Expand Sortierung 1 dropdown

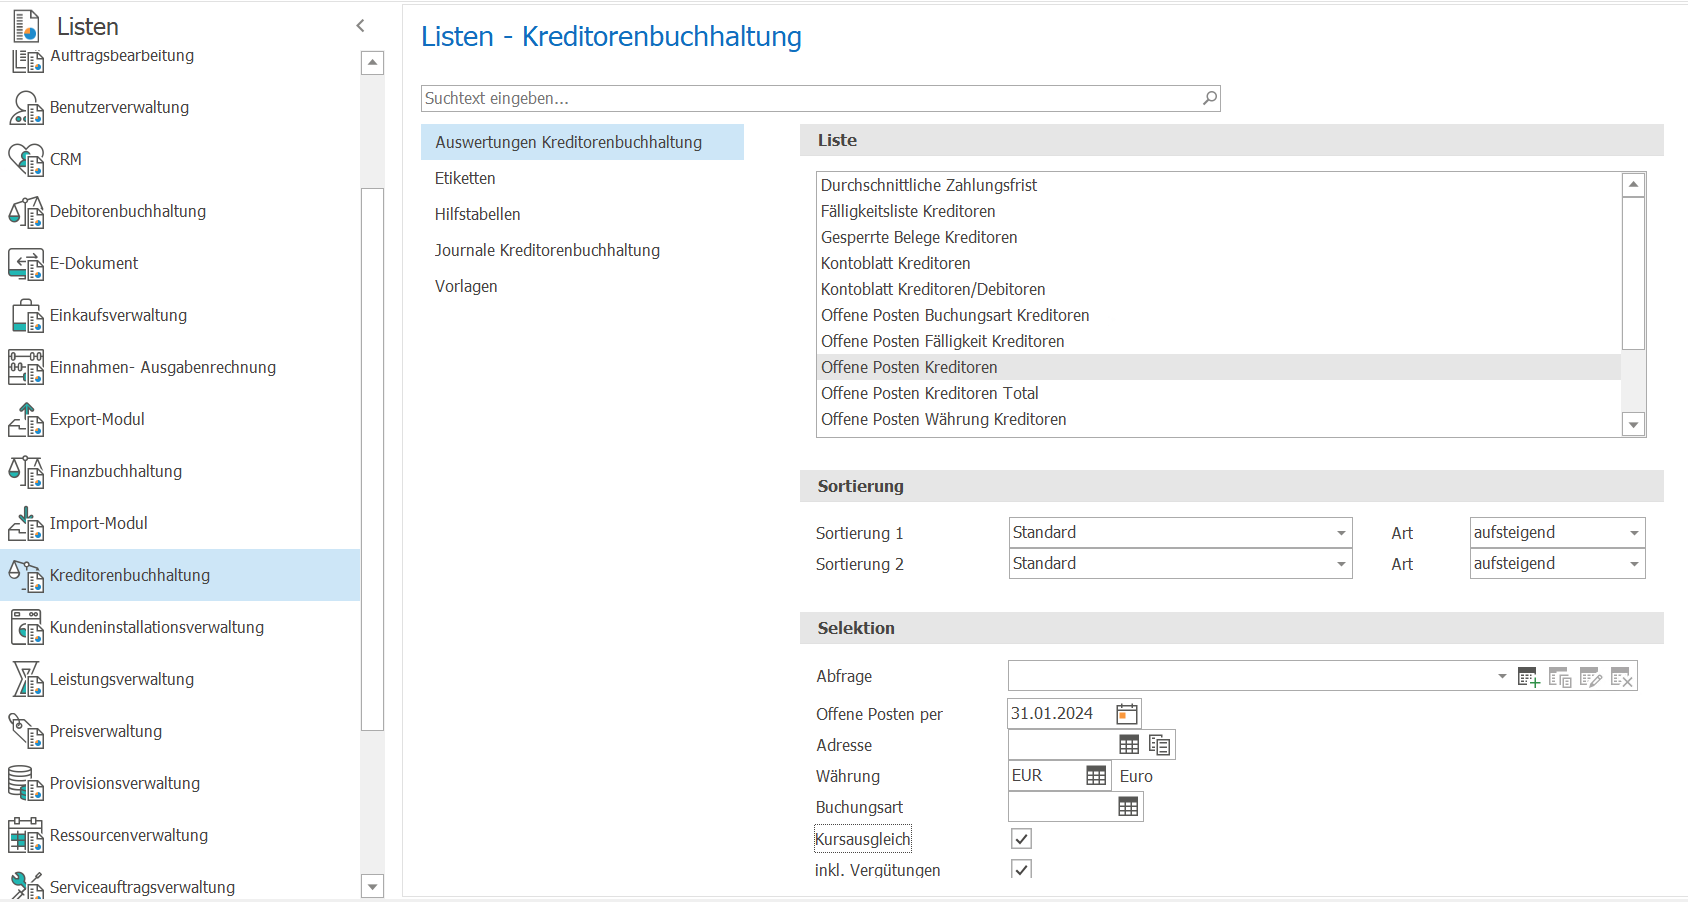point(1341,533)
